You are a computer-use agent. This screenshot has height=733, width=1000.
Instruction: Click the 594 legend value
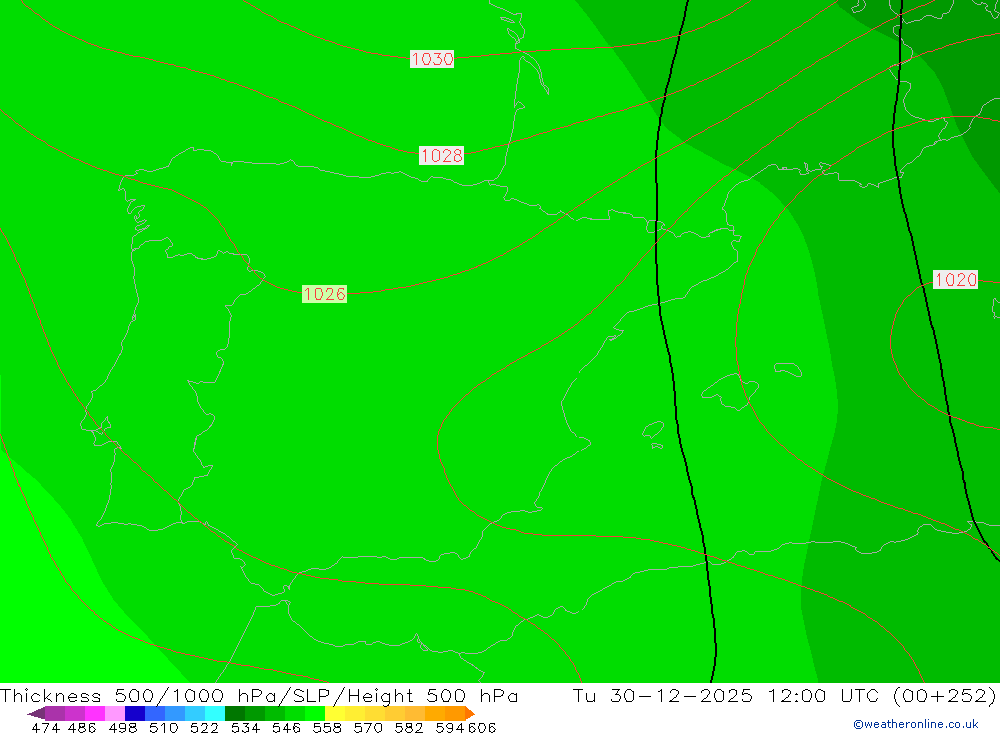450,727
